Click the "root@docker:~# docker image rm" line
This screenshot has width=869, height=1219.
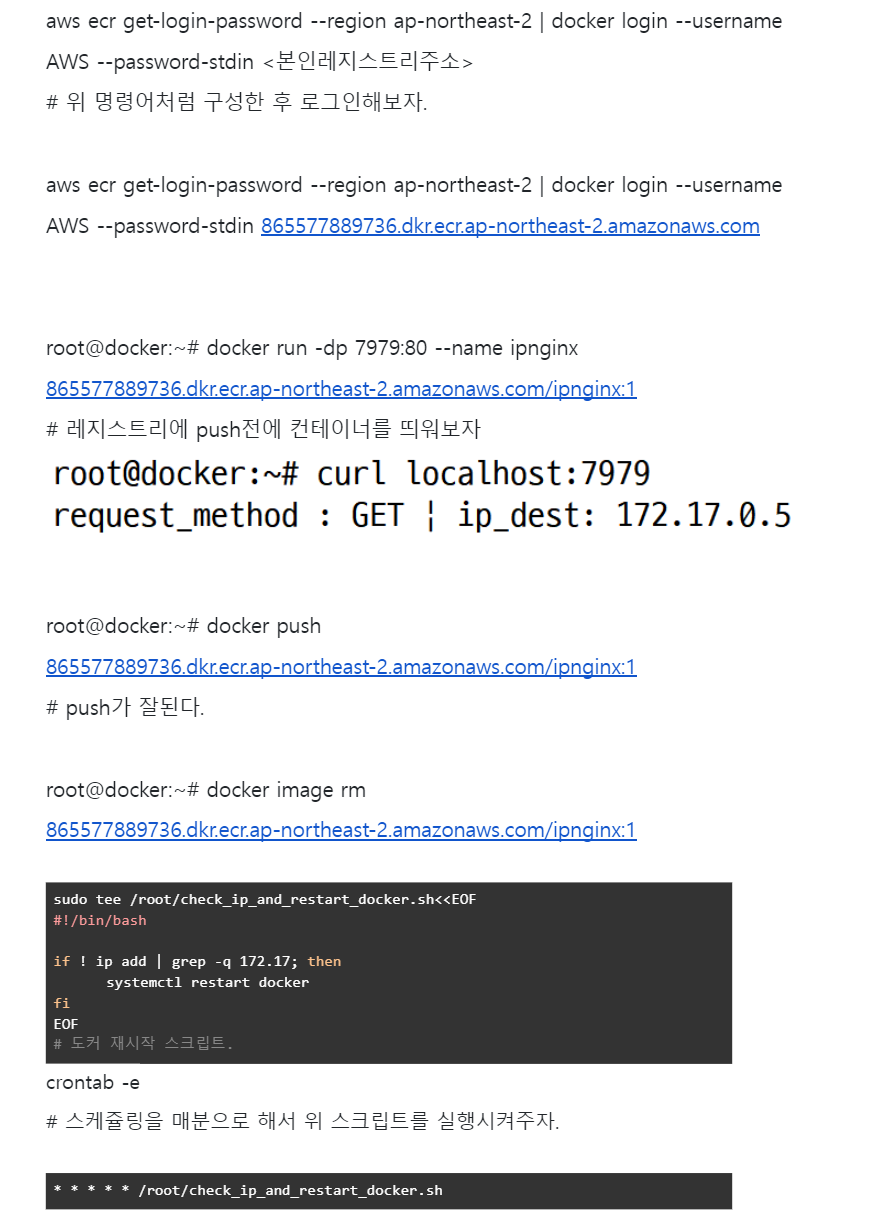[206, 790]
